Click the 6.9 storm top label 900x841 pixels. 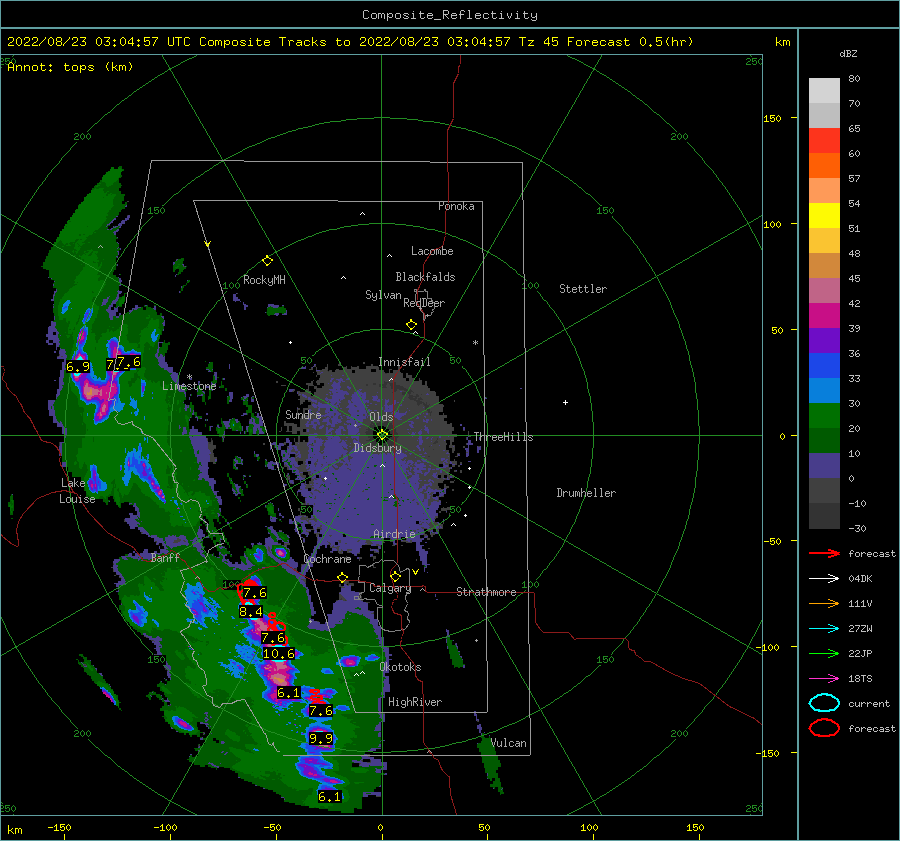[x=78, y=366]
